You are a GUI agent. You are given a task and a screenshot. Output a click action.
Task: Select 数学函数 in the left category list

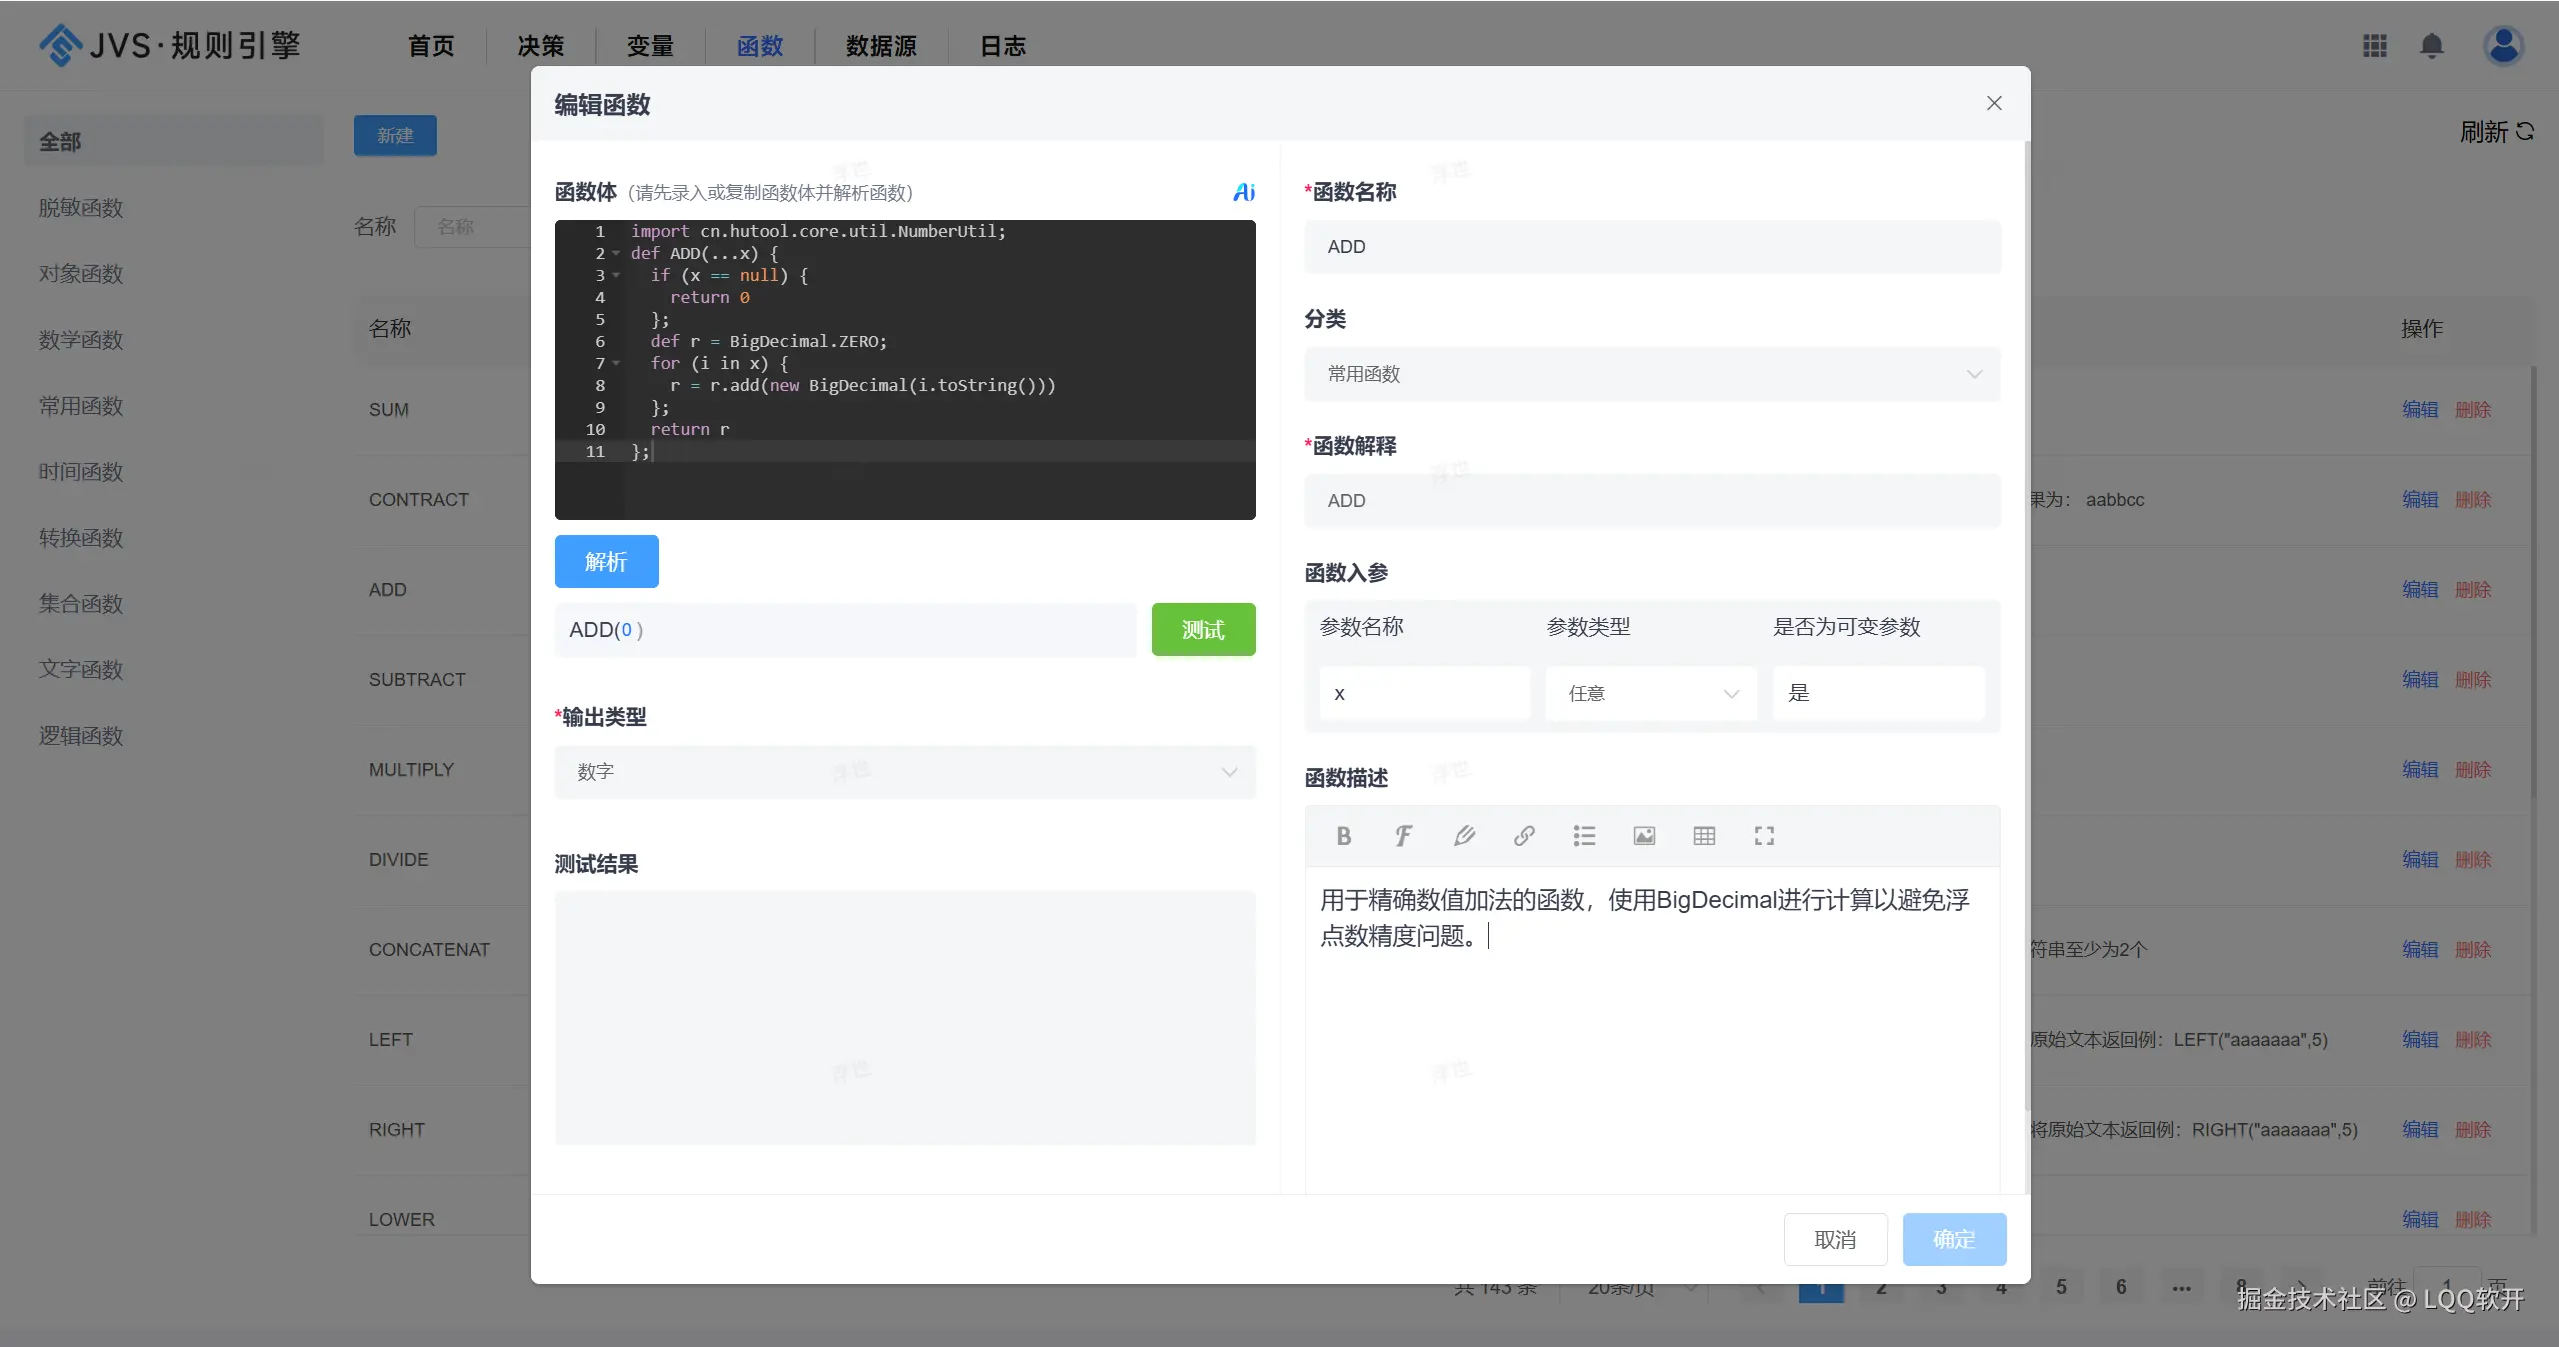click(81, 340)
